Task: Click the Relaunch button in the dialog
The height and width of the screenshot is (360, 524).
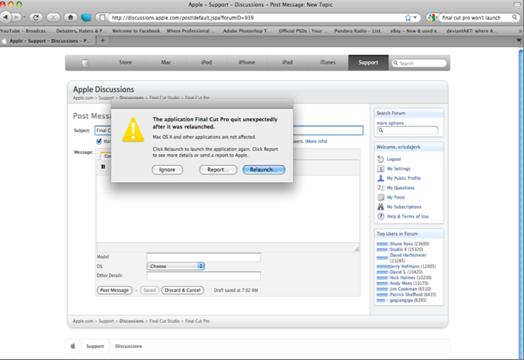Action: point(264,170)
